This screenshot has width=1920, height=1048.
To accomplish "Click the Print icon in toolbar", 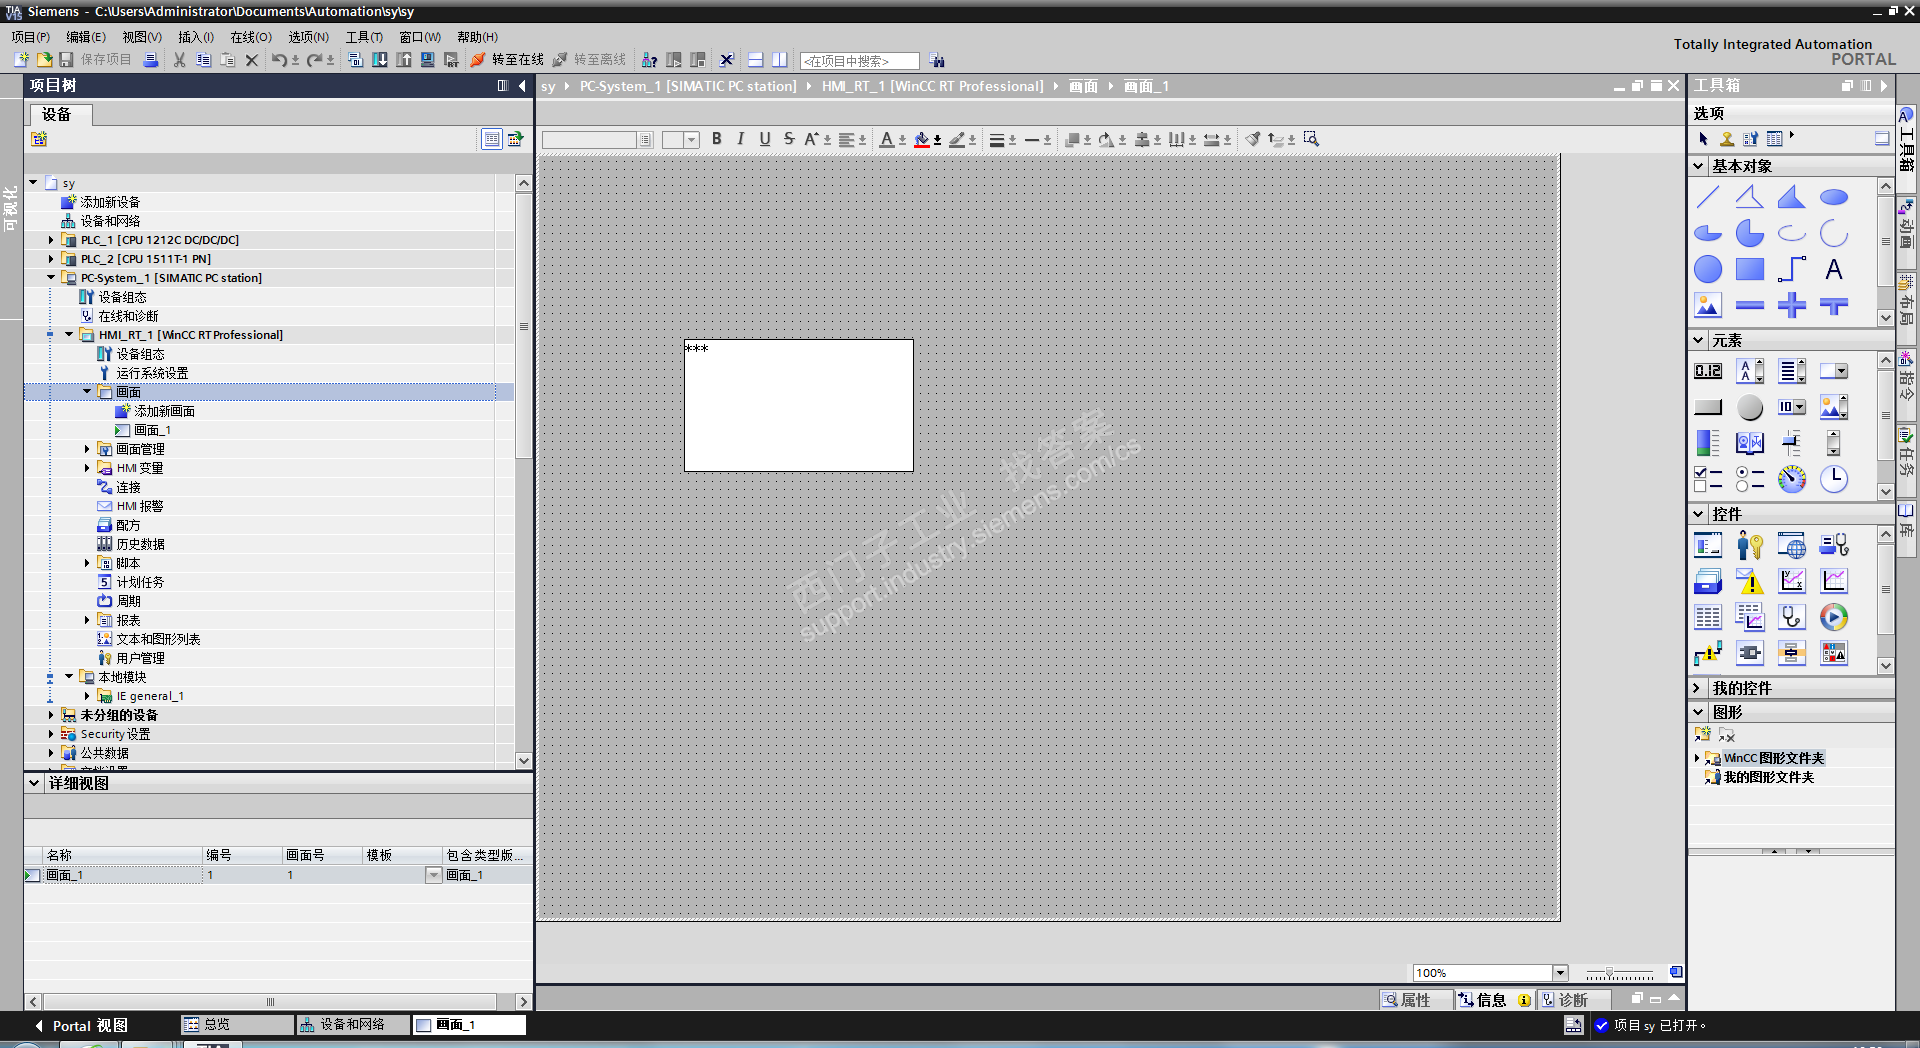I will tap(150, 60).
